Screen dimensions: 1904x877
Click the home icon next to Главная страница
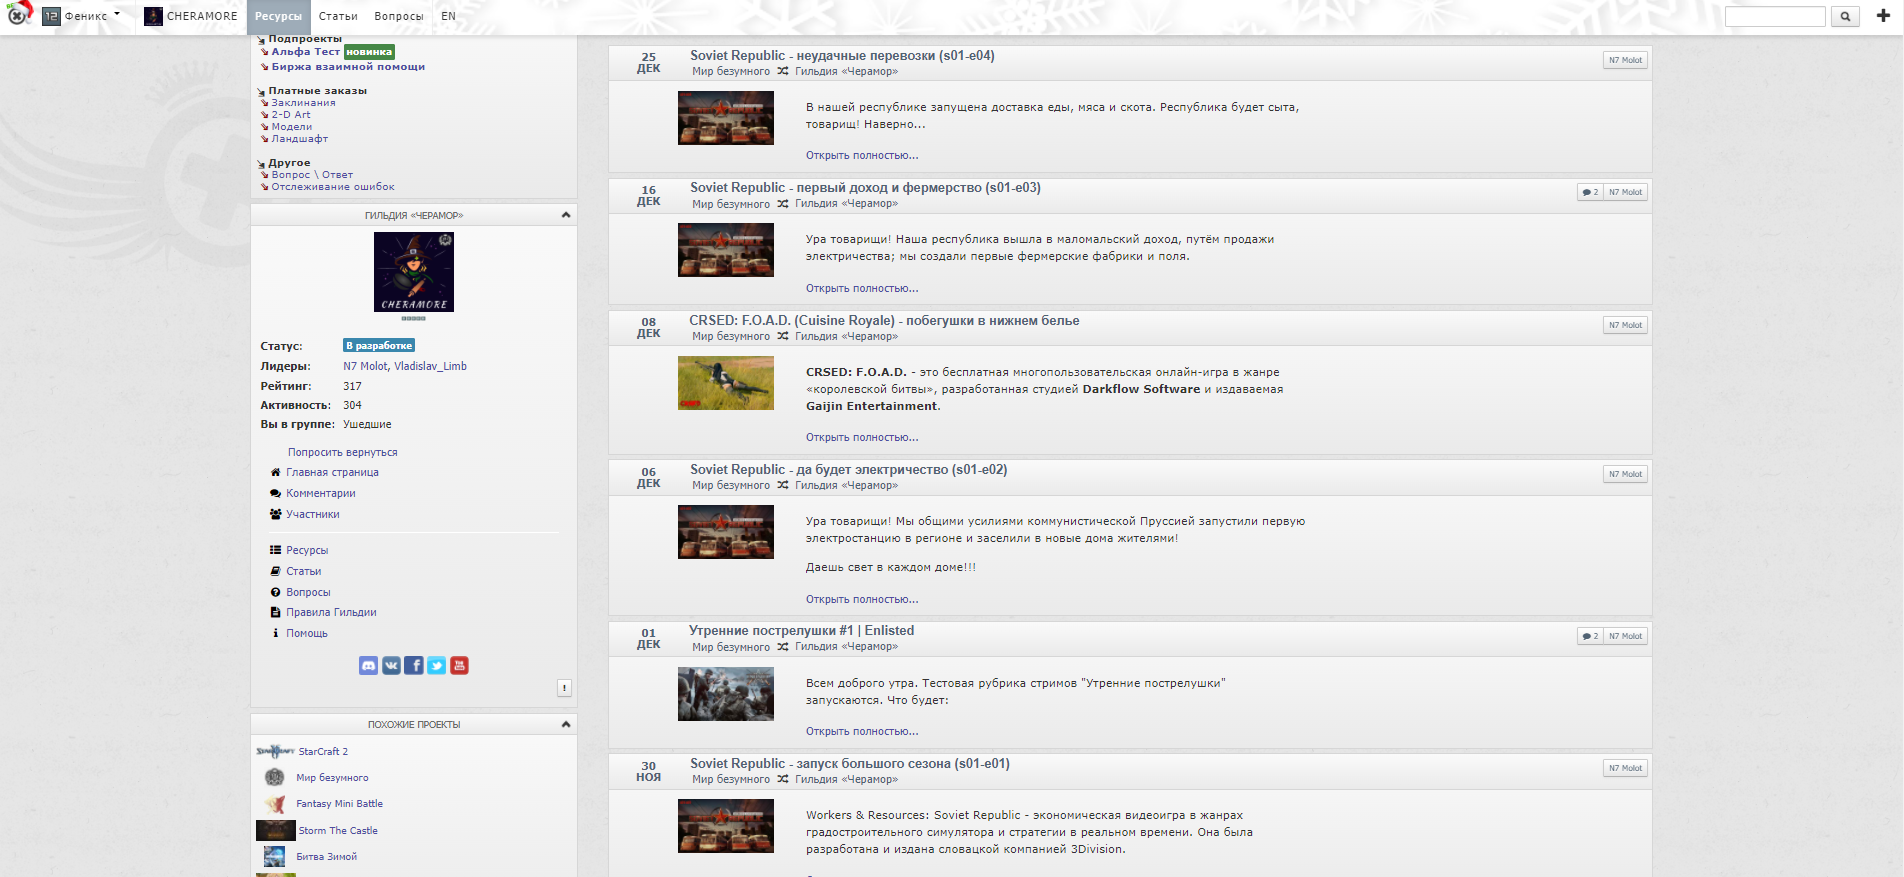(275, 472)
